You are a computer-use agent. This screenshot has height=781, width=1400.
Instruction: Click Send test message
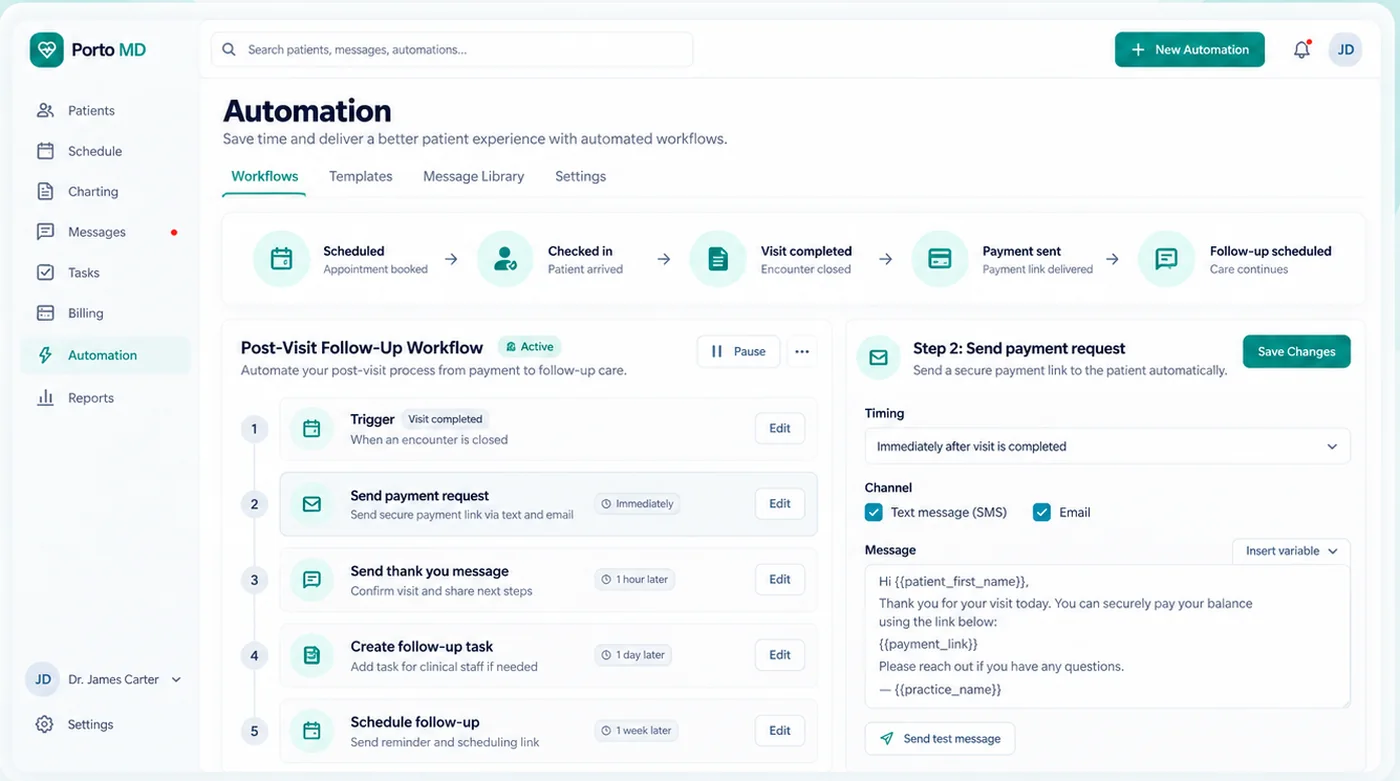[x=940, y=738]
